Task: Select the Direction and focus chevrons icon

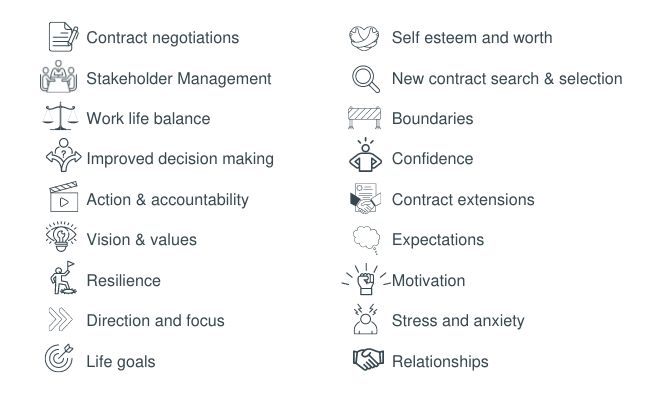Action: [60, 319]
